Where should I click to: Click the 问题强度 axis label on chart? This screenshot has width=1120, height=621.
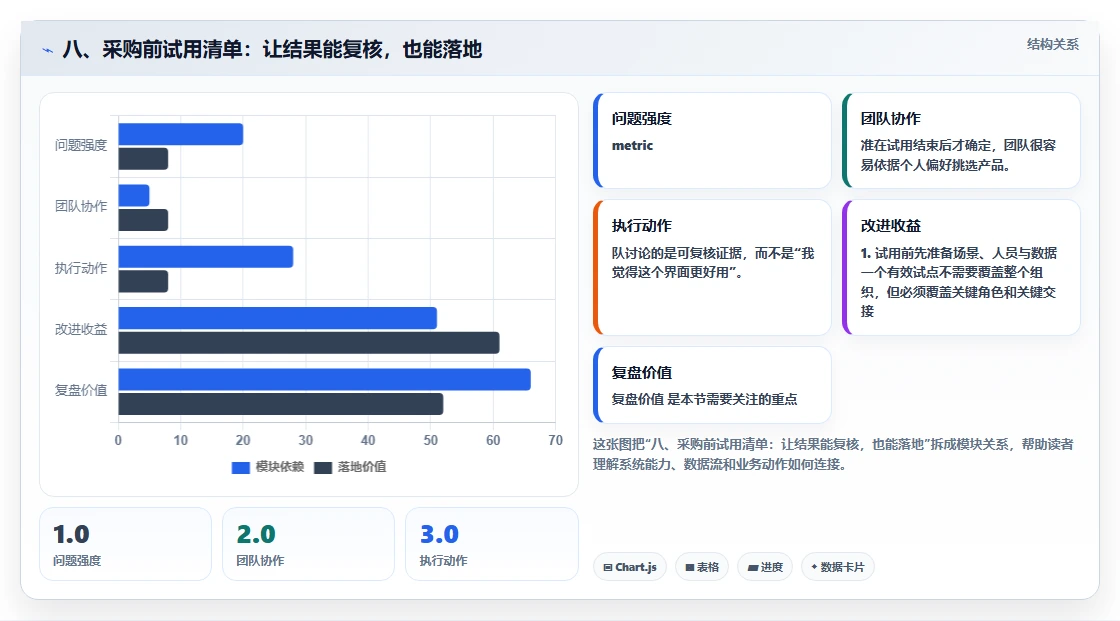point(81,146)
